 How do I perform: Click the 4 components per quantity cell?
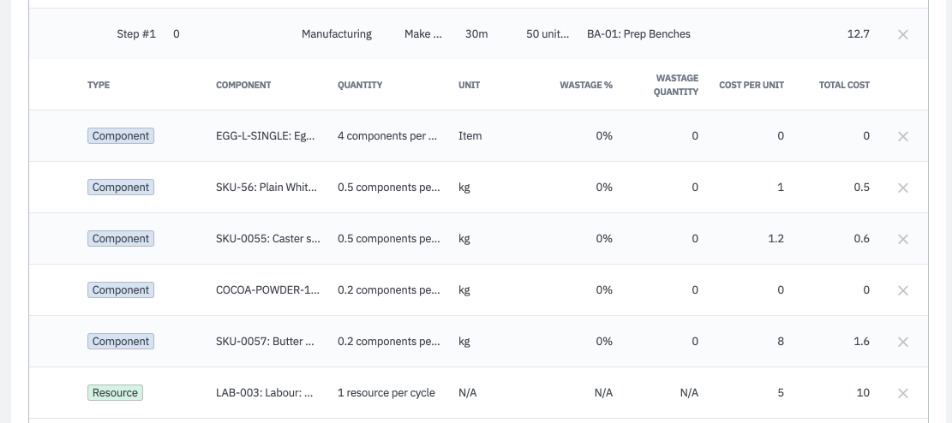click(387, 136)
